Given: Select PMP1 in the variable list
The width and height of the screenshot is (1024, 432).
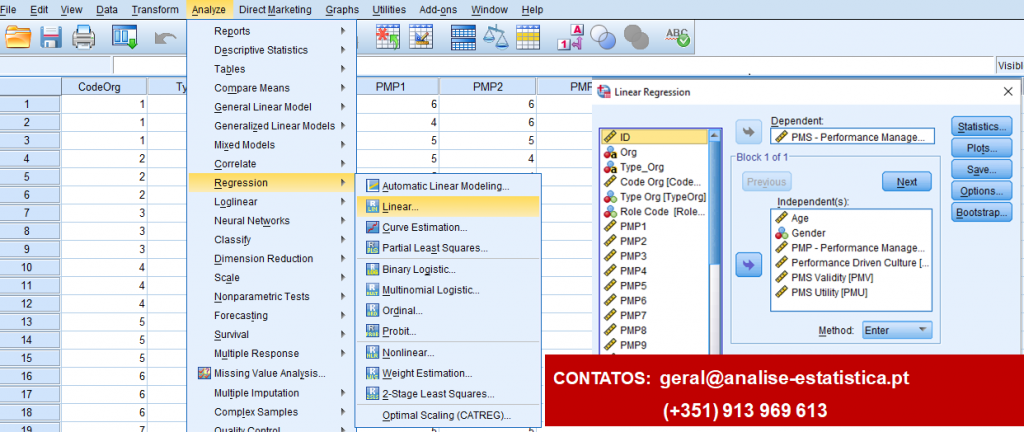Looking at the screenshot, I should tap(654, 226).
